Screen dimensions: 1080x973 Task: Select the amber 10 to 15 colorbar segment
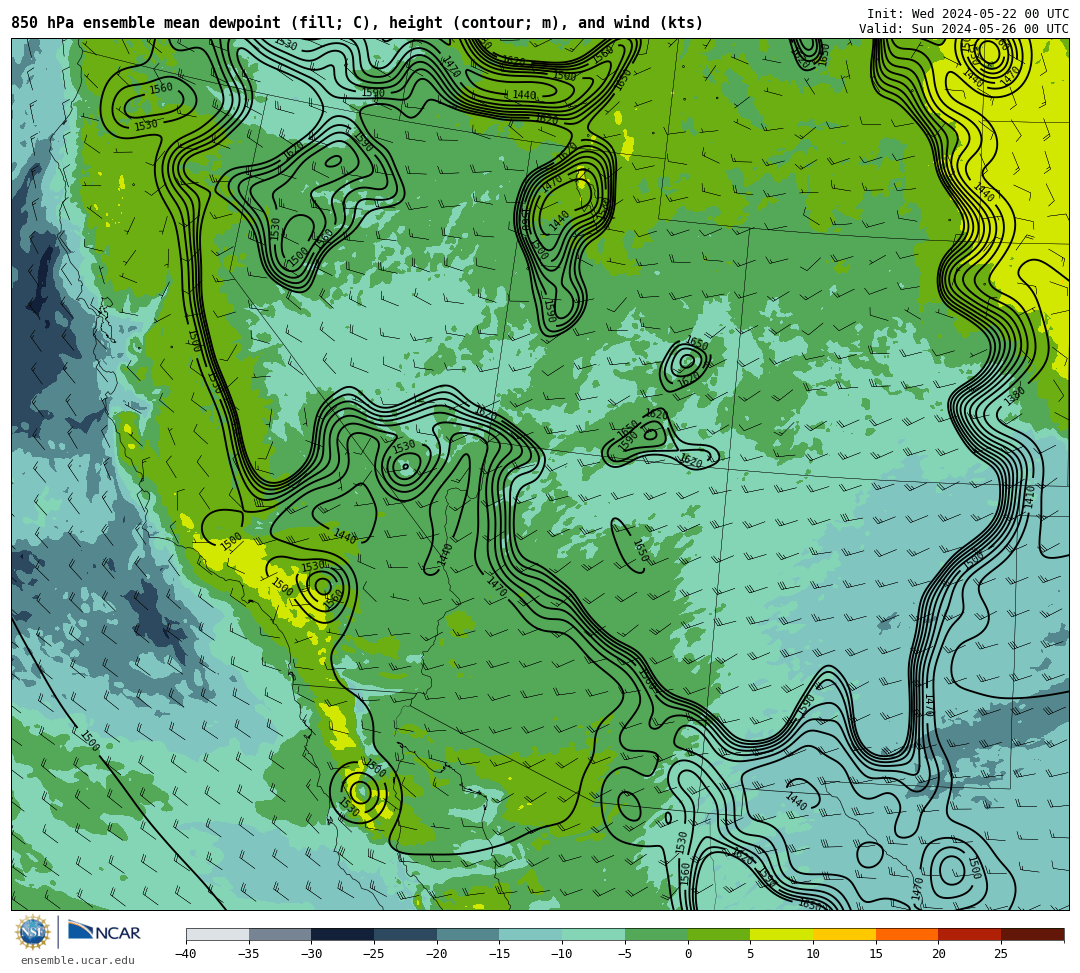coord(844,934)
